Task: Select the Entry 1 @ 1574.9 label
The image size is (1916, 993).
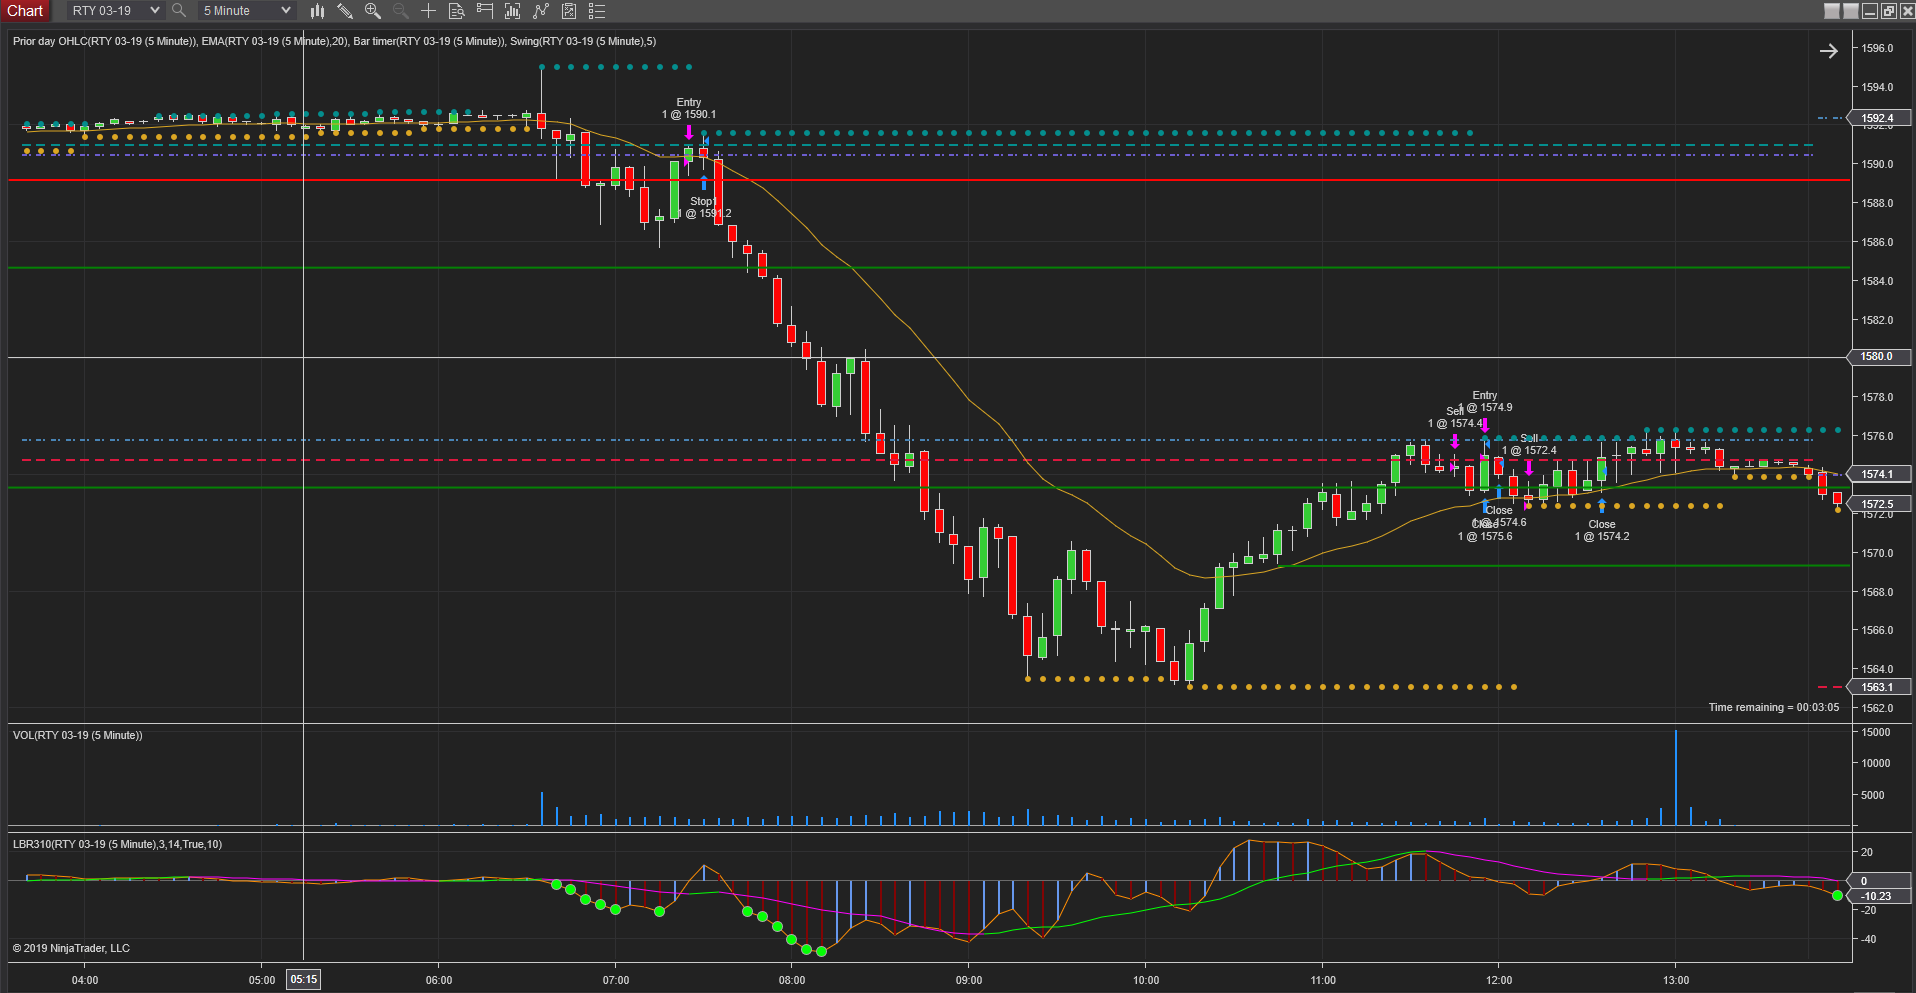Action: tap(1485, 401)
